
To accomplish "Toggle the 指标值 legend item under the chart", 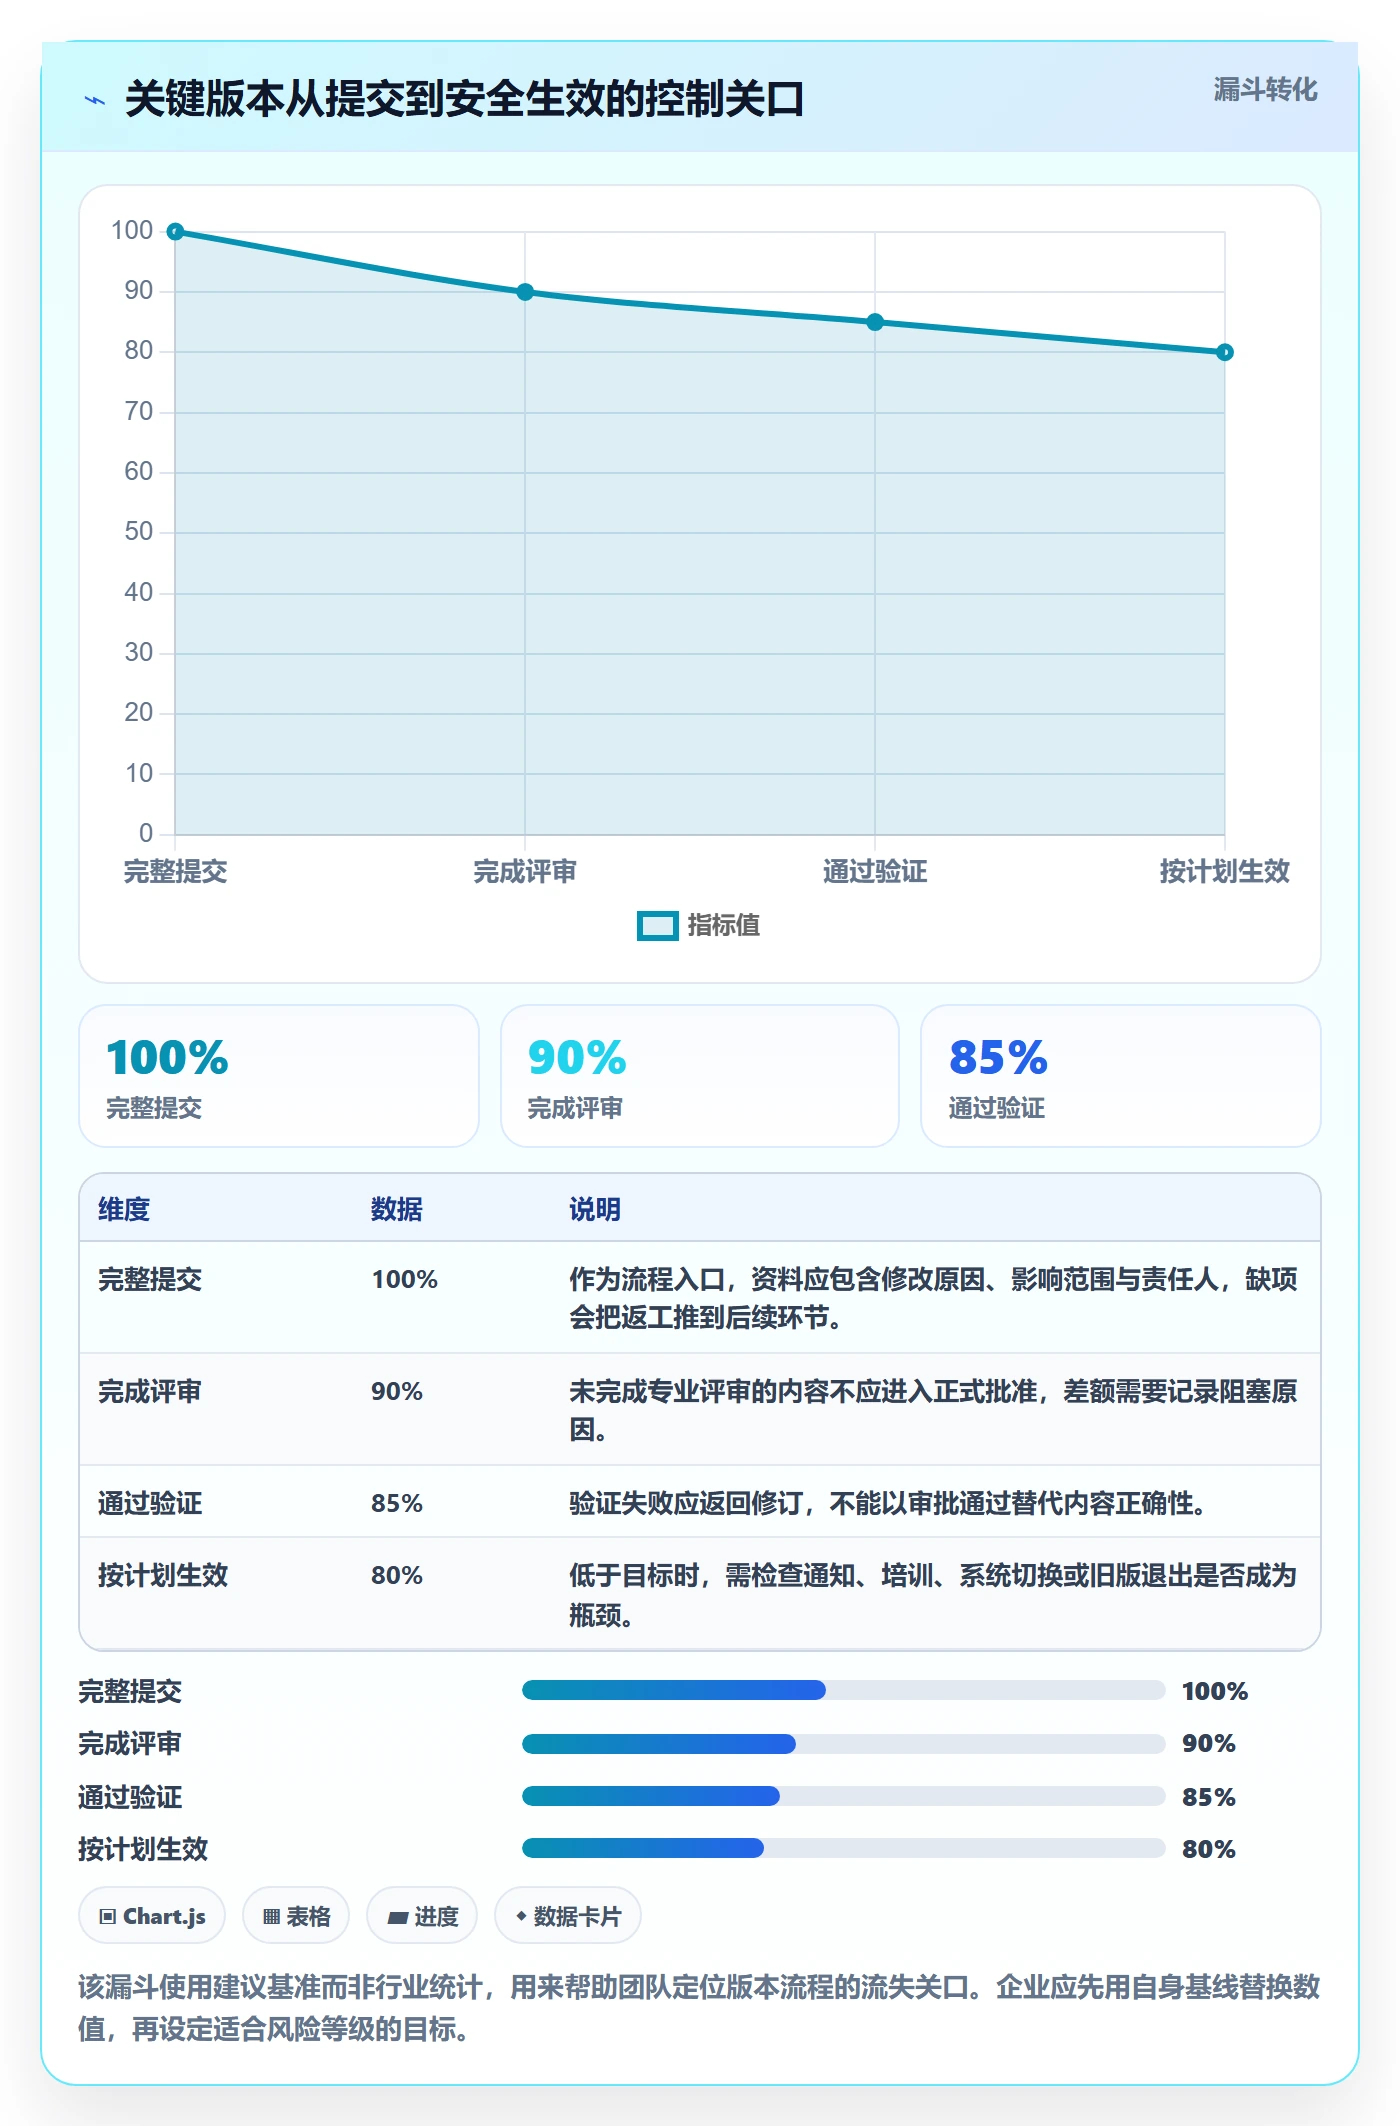I will tap(699, 925).
